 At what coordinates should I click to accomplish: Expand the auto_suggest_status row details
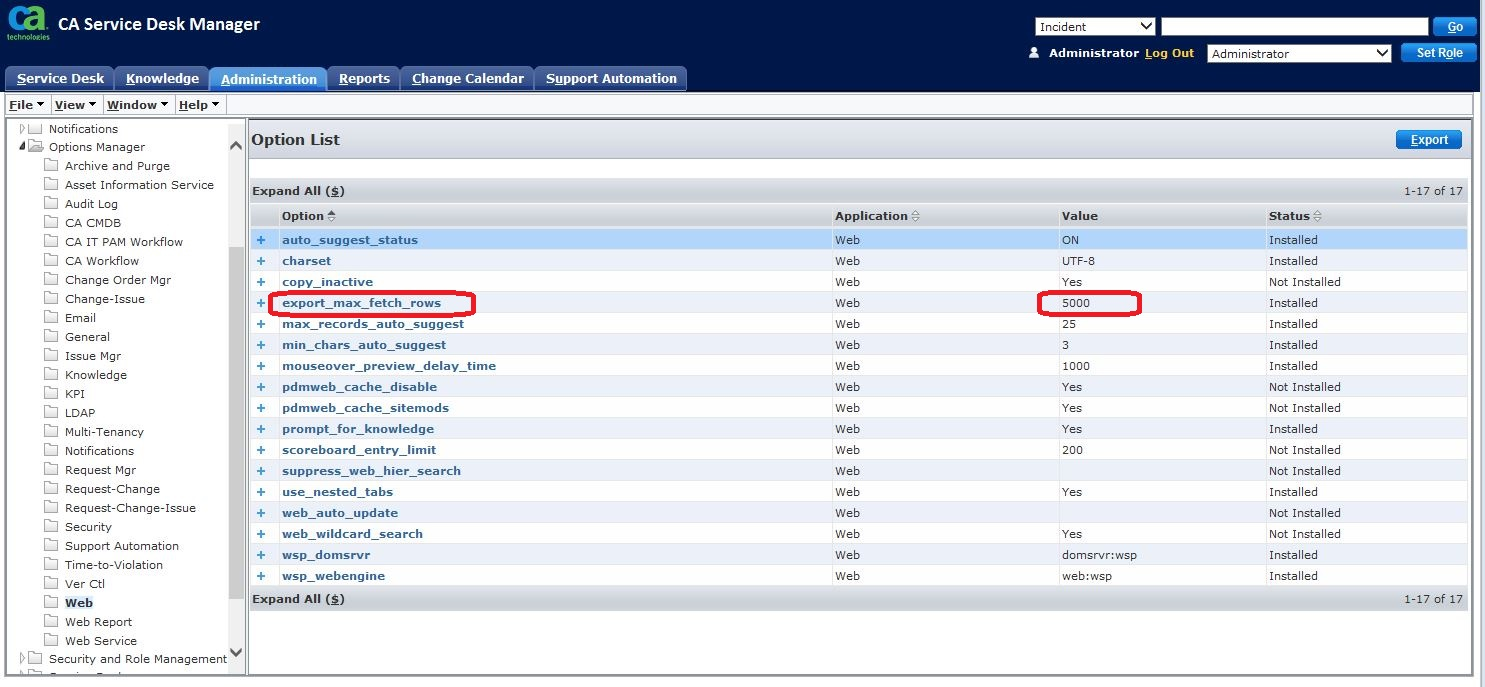pos(262,240)
